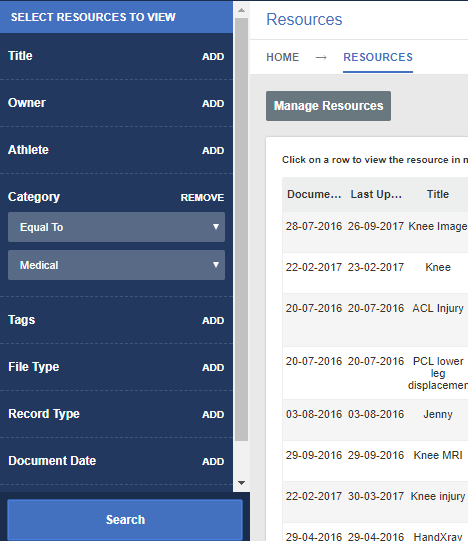468x541 pixels.
Task: Add the Record Type filter
Action: 213,414
